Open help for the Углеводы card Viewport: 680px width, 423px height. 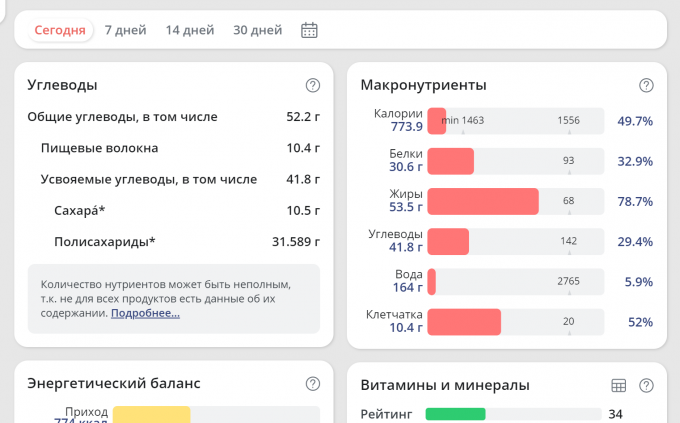click(x=313, y=85)
